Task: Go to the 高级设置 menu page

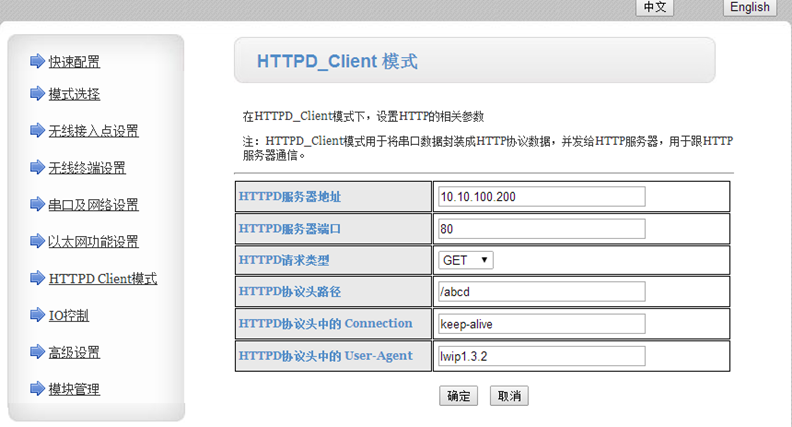Action: tap(74, 353)
